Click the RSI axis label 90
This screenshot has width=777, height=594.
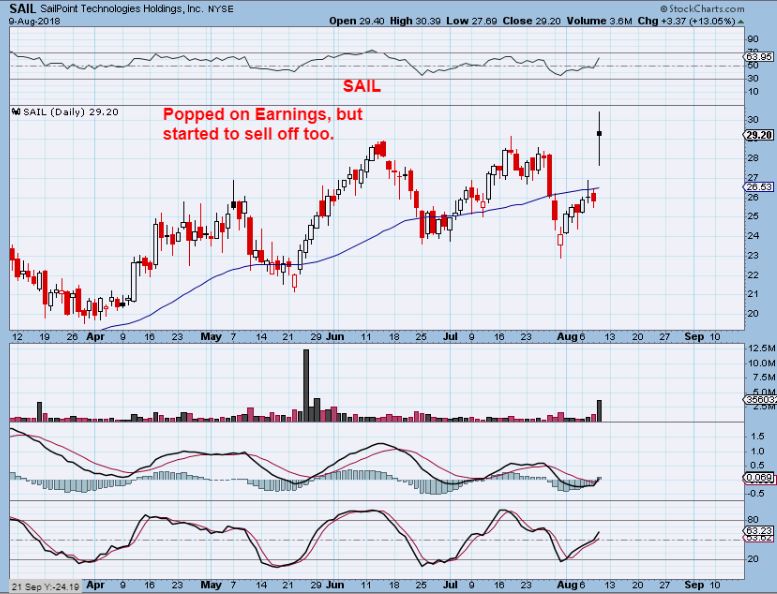pyautogui.click(x=753, y=39)
